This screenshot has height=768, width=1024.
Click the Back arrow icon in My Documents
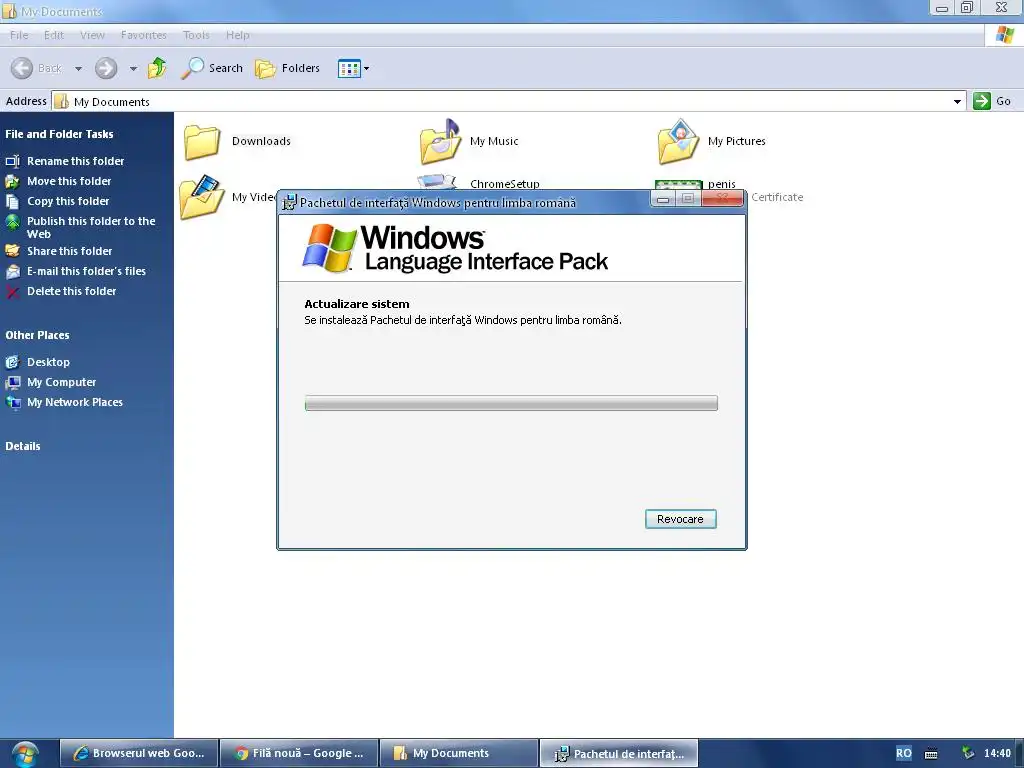(22, 68)
